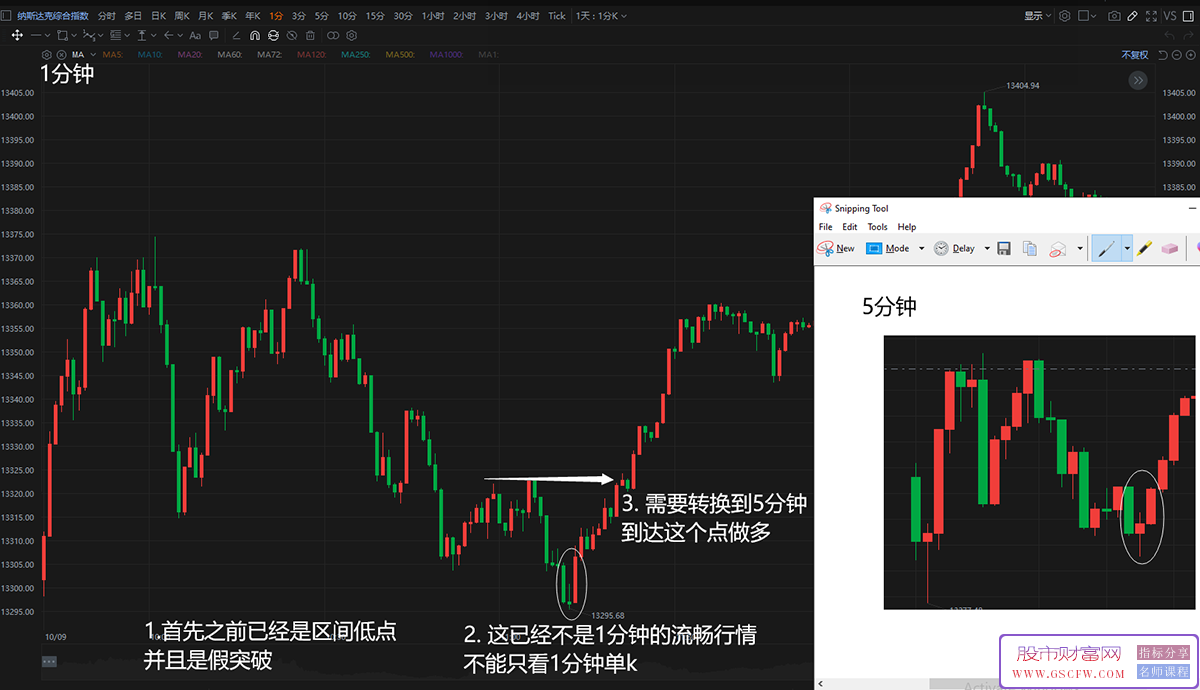Expand the Mode dropdown arrow

pos(921,248)
